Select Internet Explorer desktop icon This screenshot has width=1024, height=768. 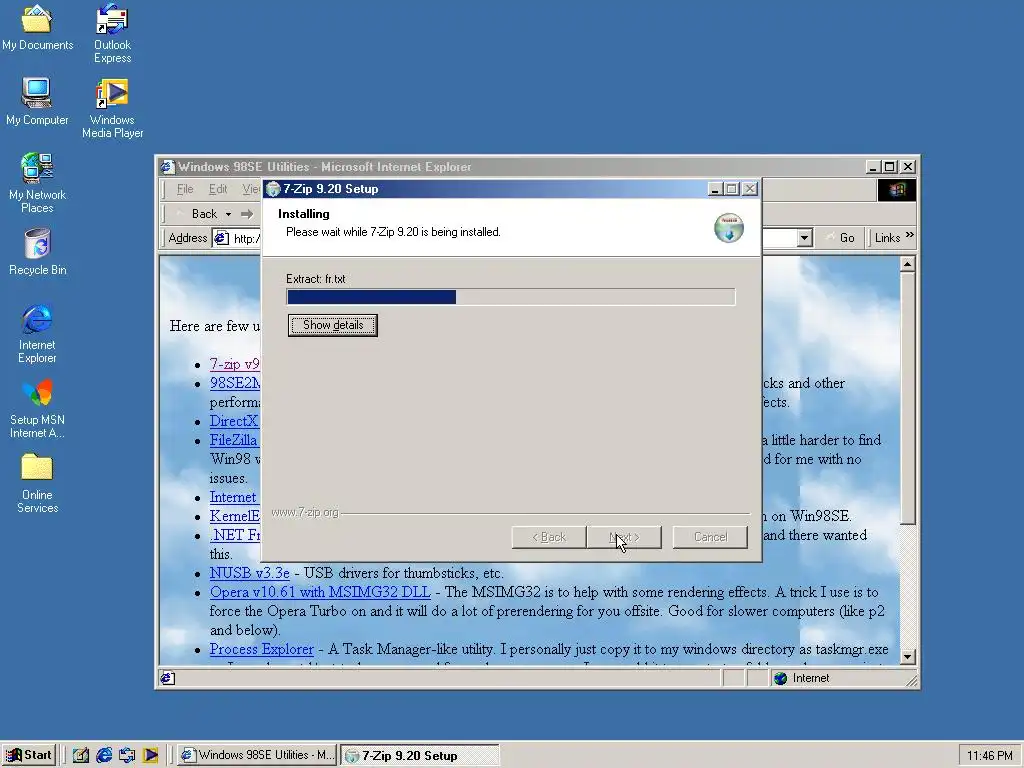[x=37, y=333]
